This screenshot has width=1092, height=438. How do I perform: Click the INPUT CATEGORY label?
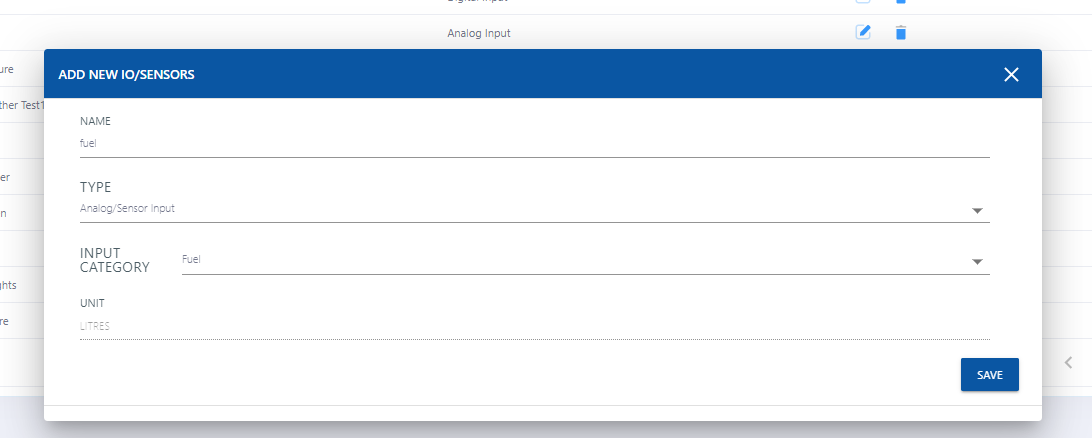tap(114, 260)
